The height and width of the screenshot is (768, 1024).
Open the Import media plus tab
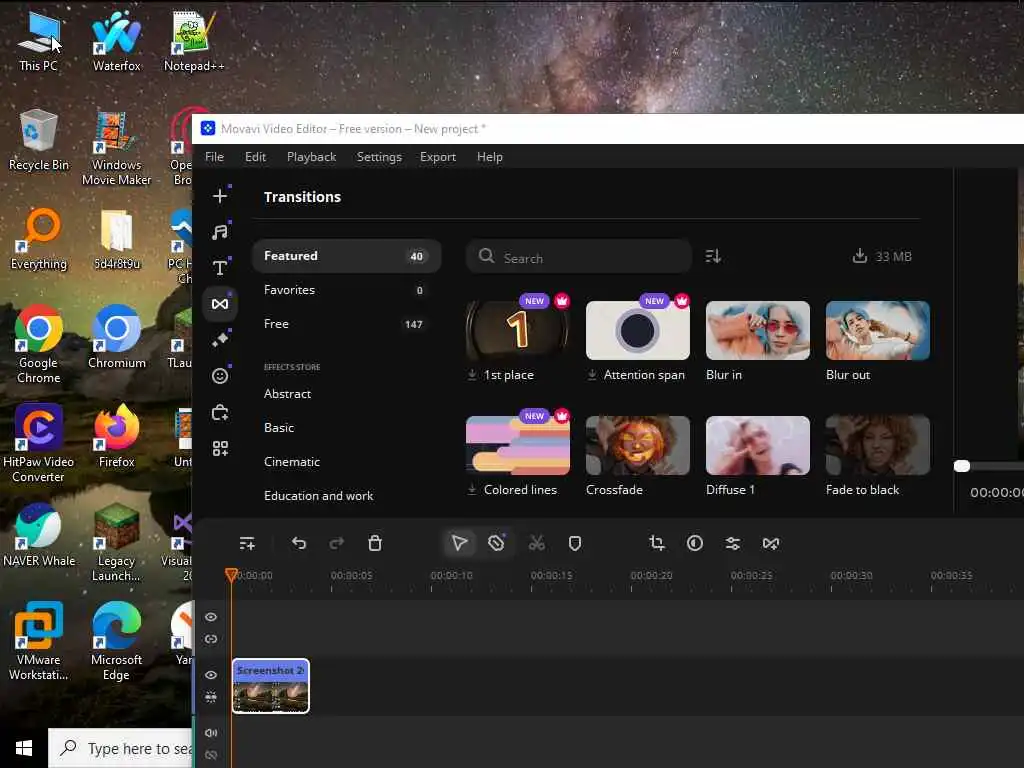coord(220,196)
